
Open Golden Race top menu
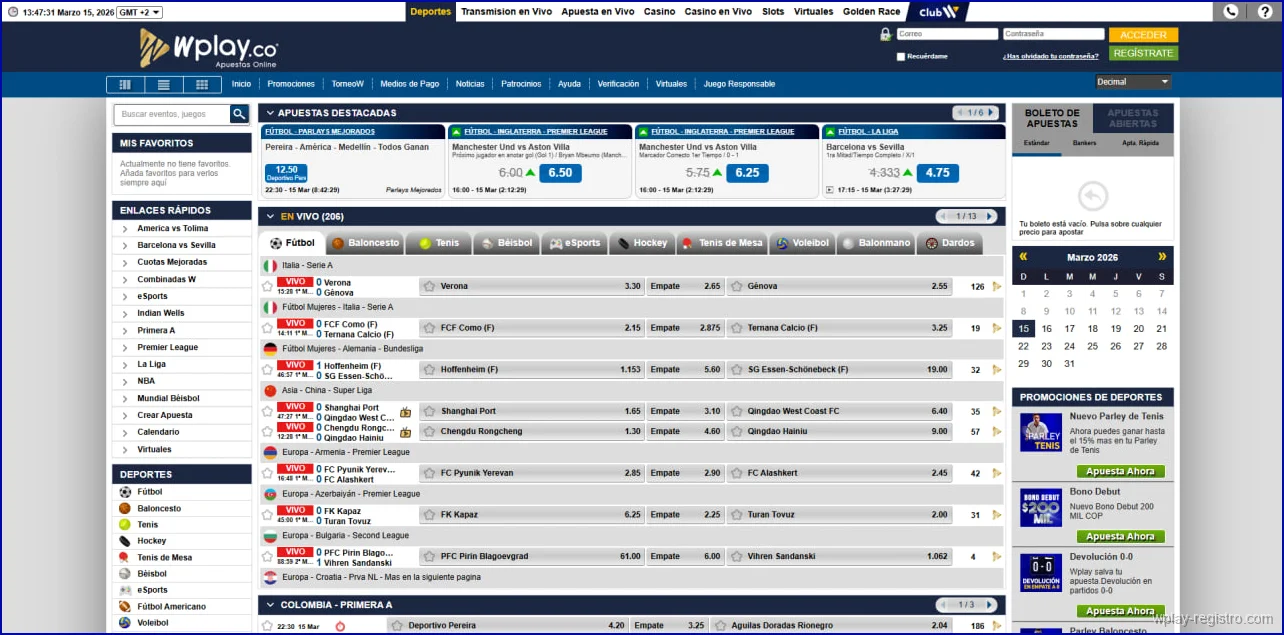871,12
